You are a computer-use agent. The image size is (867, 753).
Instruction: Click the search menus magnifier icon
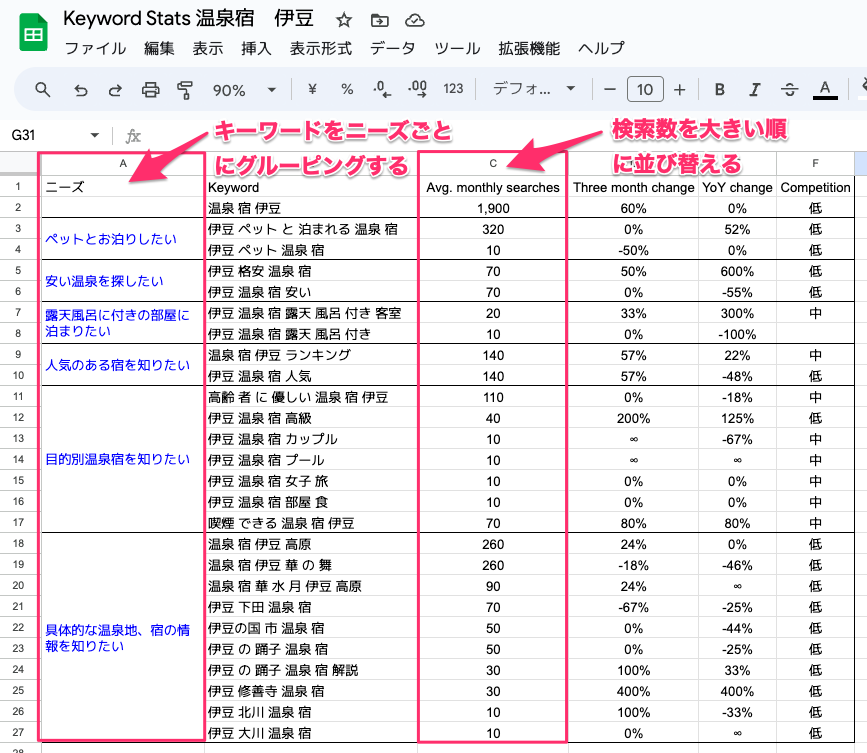[43, 89]
